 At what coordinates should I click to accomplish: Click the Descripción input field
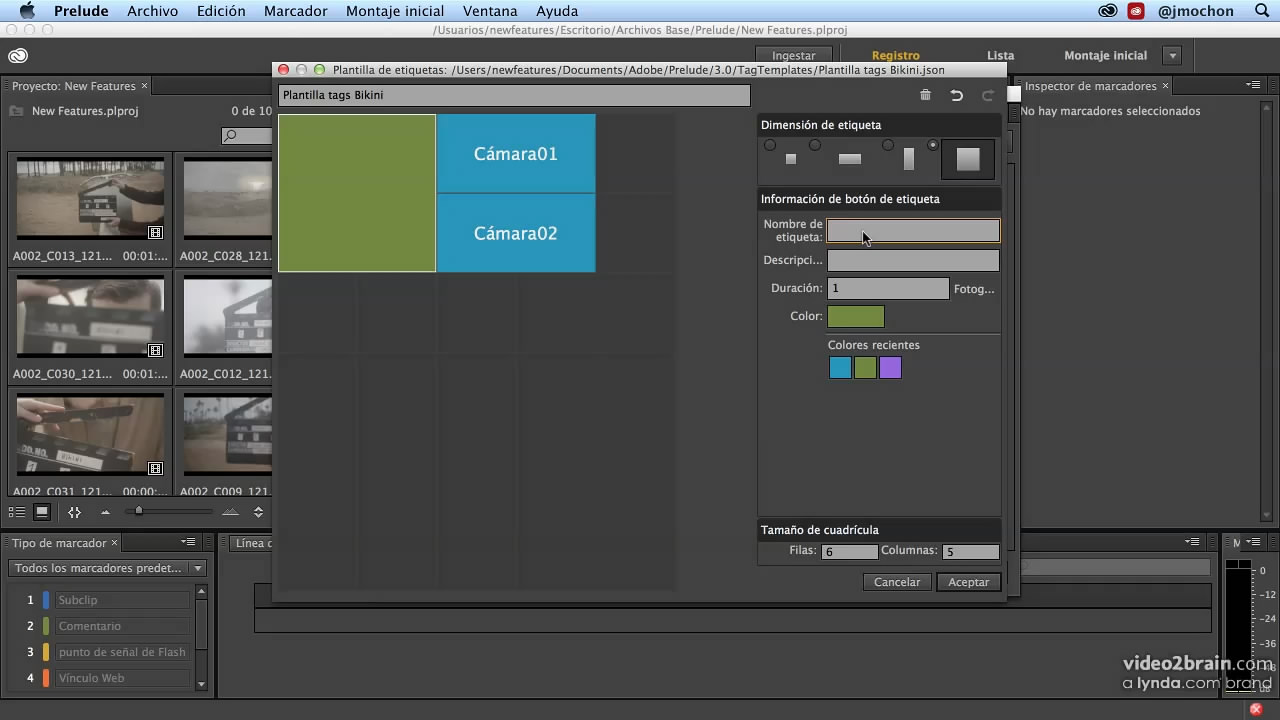[913, 261]
